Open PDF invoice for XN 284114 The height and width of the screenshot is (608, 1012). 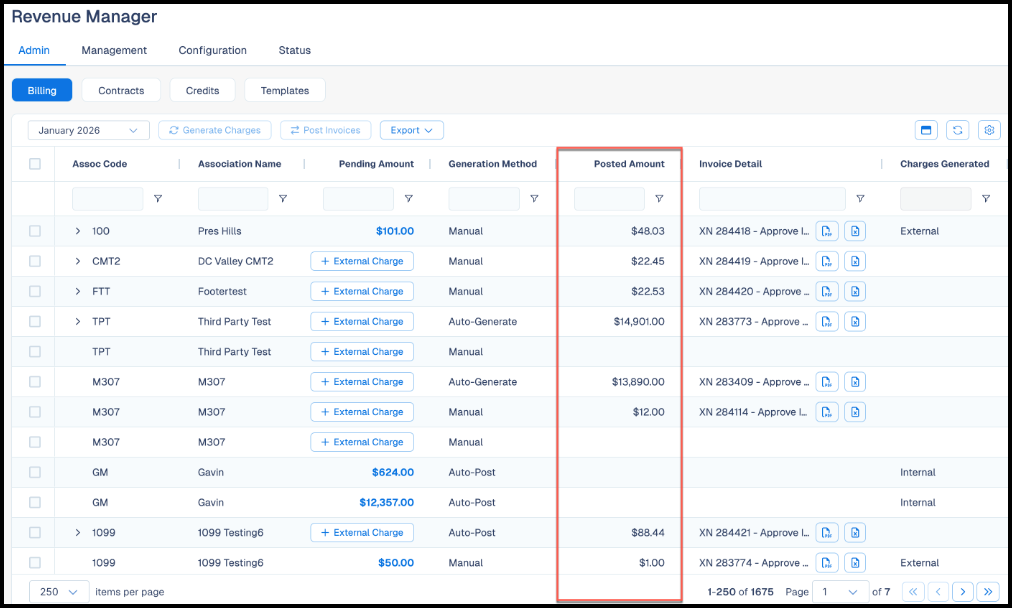pyautogui.click(x=827, y=412)
